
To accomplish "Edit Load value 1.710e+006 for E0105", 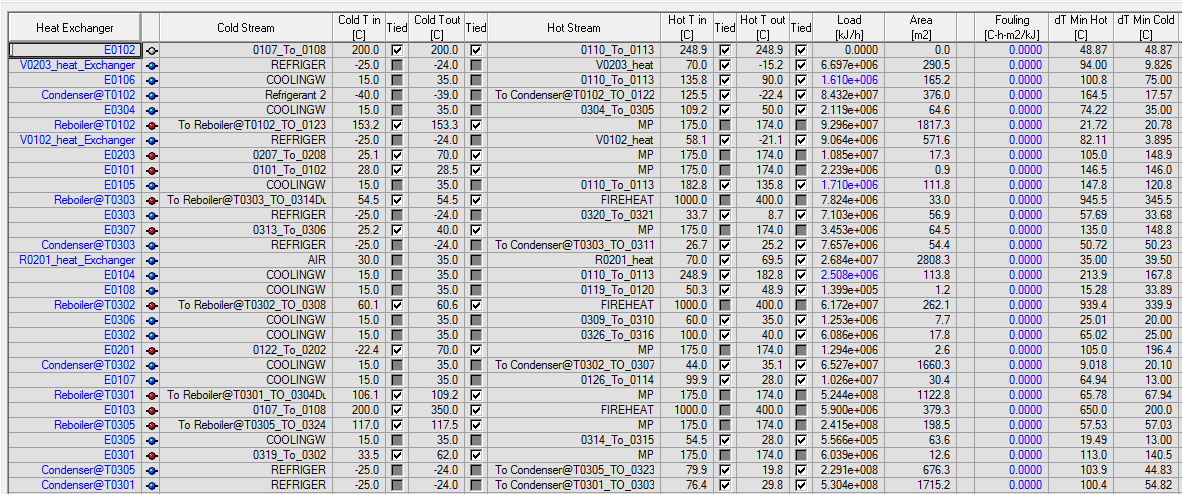I will 849,185.
